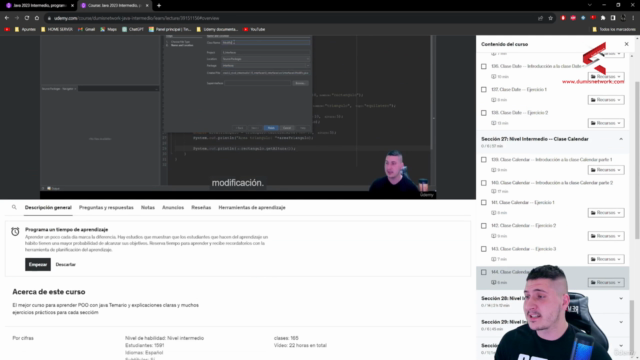
Task: Mark lecture 138 Clase Date Ejercicio 2 complete
Action: click(x=484, y=113)
